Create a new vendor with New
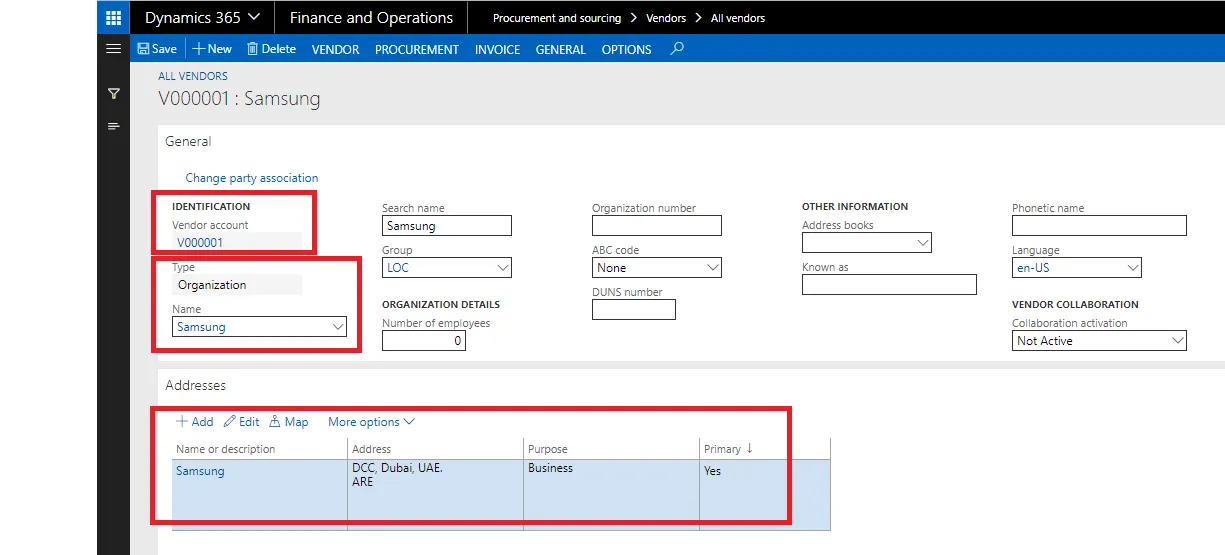 pos(212,49)
